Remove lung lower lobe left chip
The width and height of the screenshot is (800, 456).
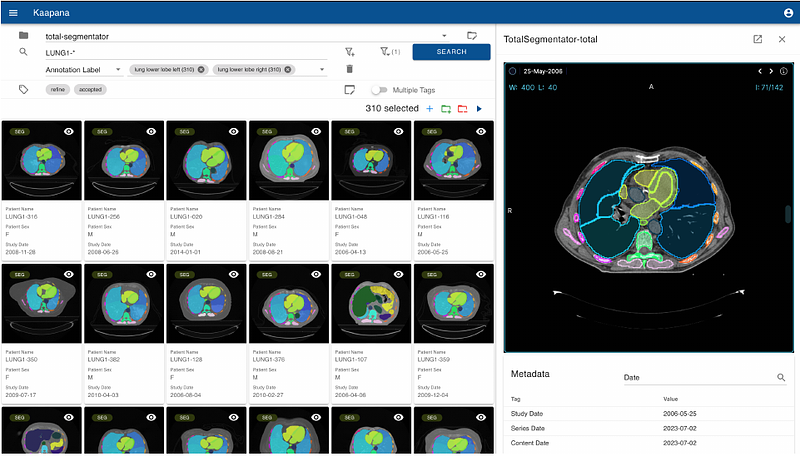[x=201, y=69]
